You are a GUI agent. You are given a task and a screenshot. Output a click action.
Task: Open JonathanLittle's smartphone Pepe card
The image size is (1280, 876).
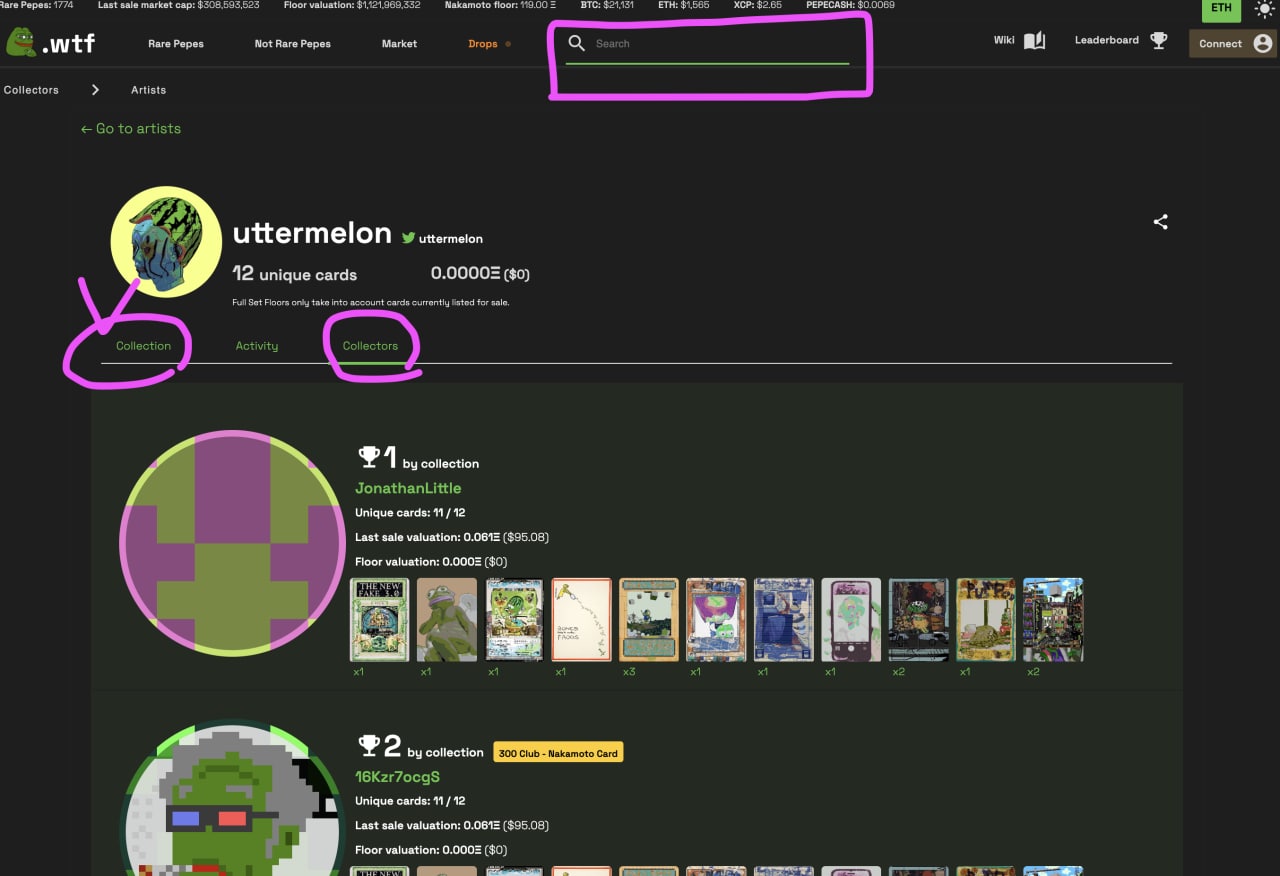pos(851,620)
